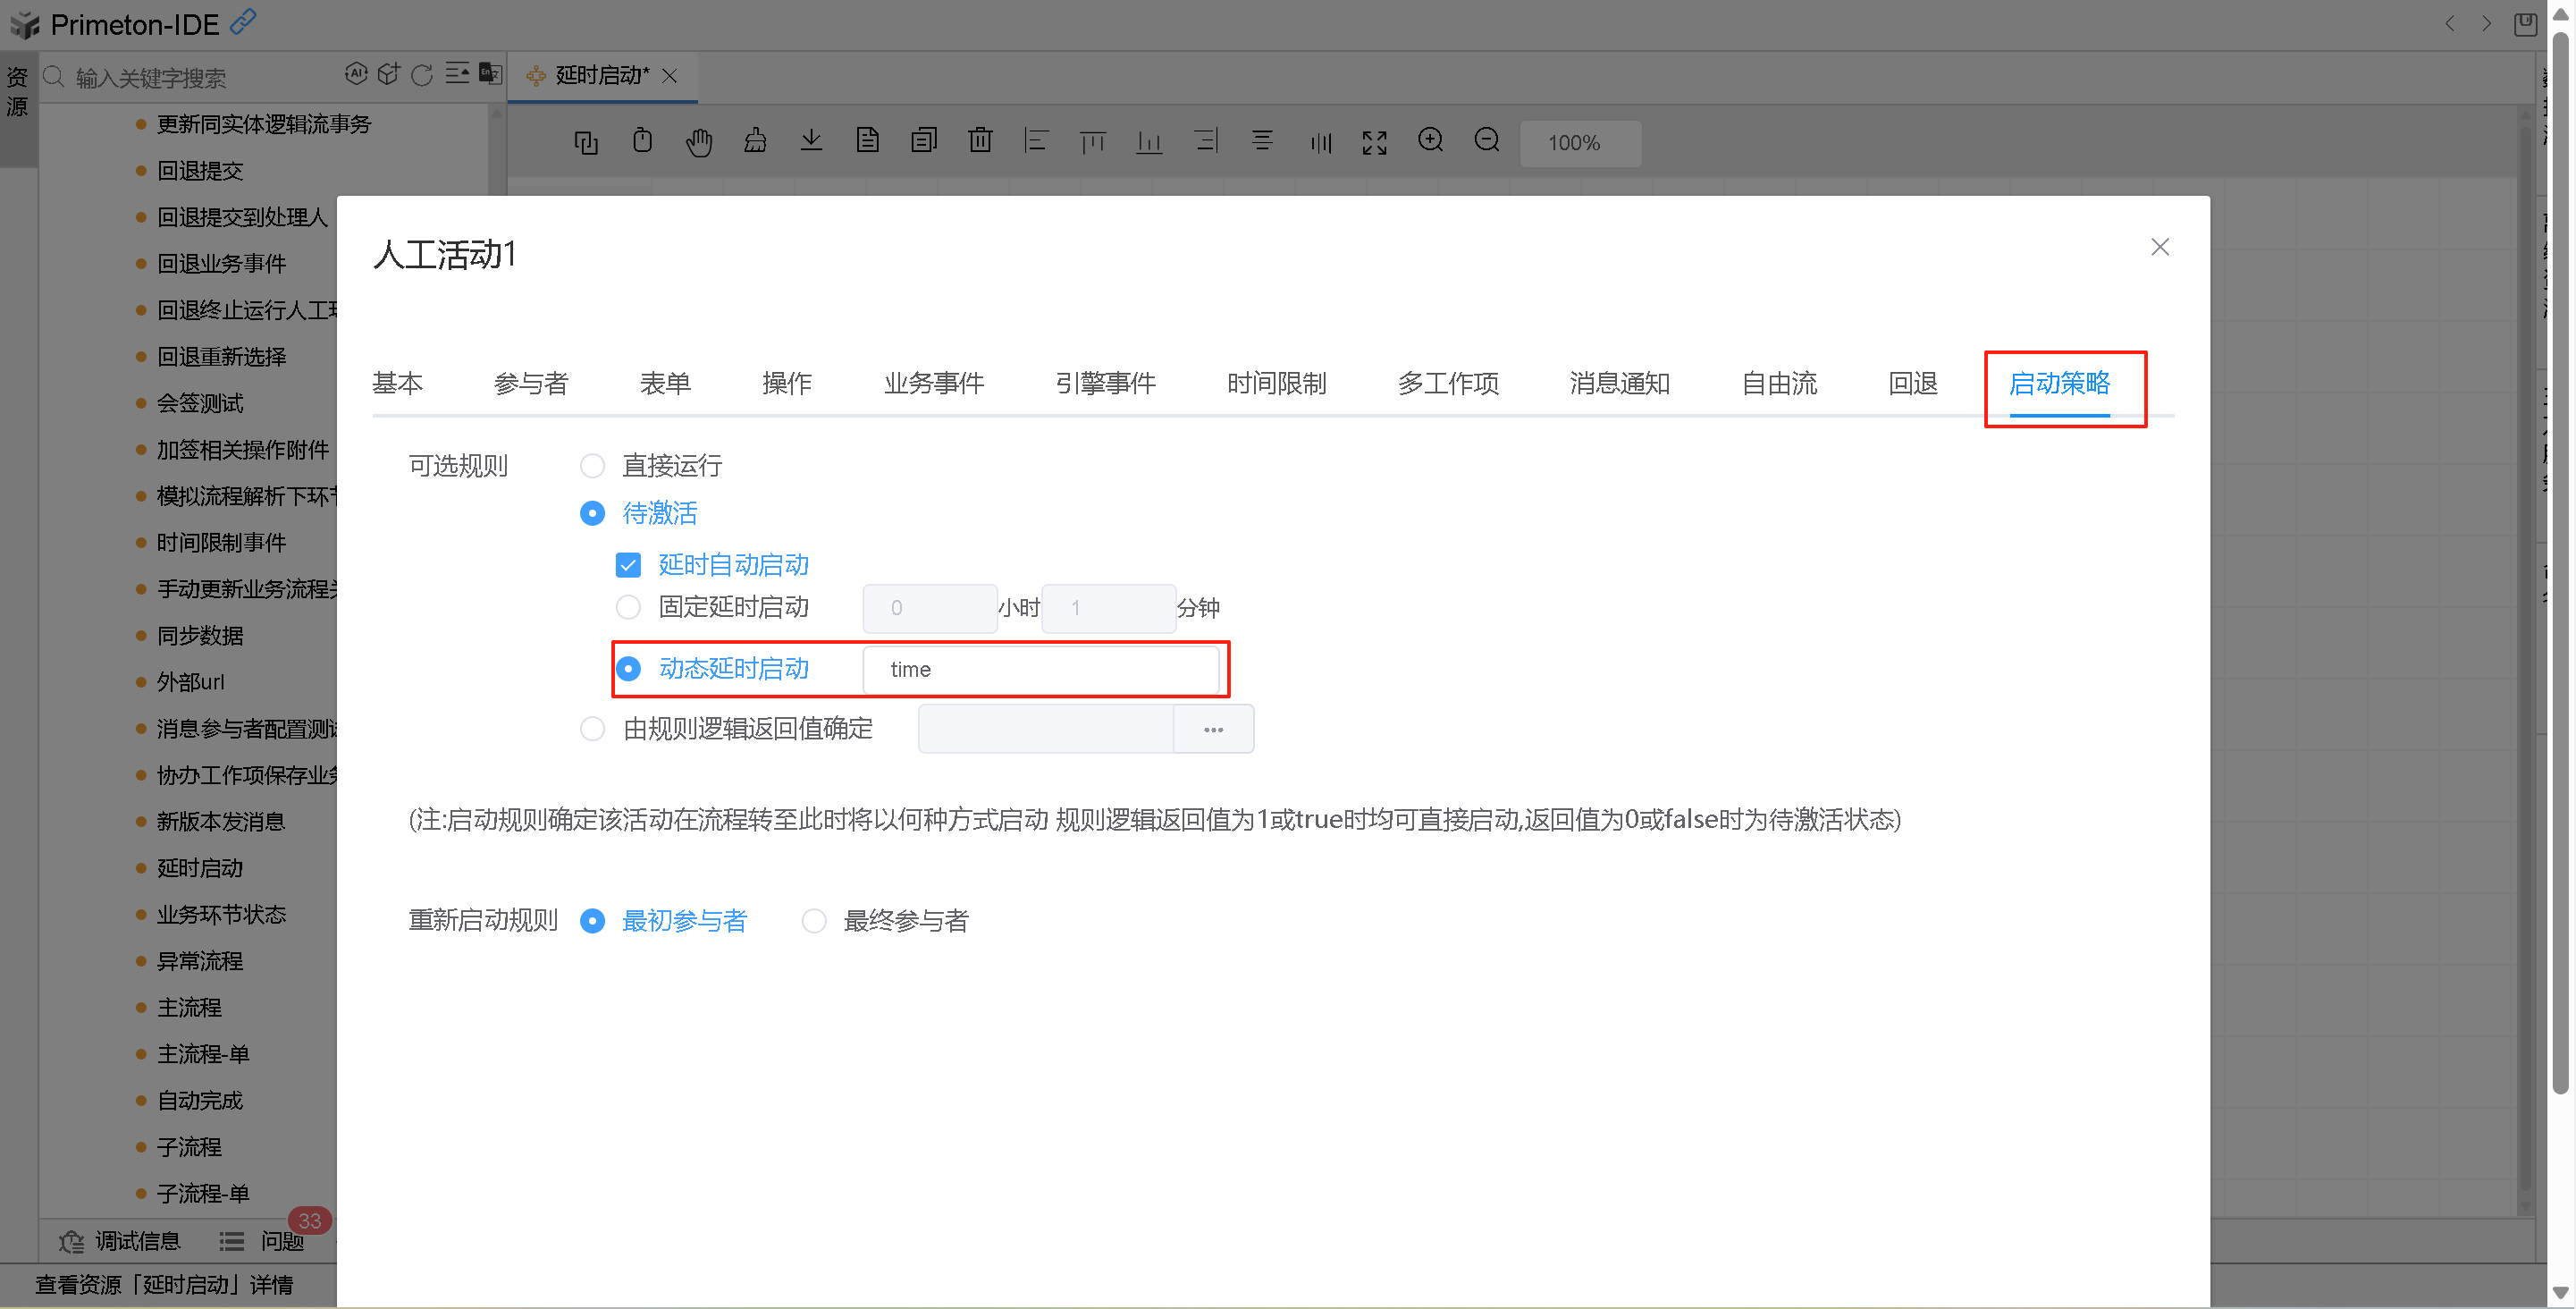Open the 时间限制 tab
2576x1309 pixels.
[1275, 383]
